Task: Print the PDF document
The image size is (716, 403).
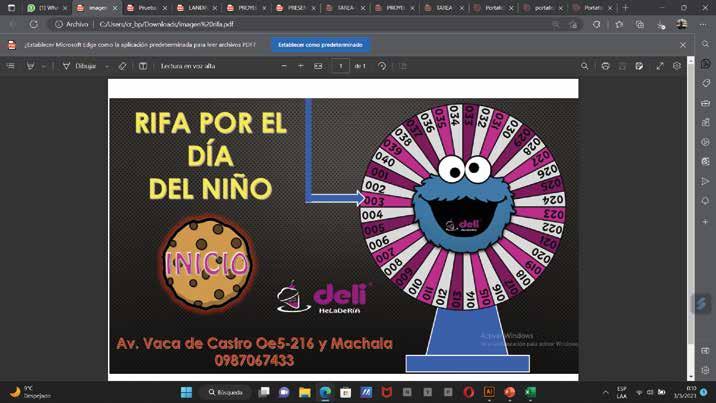Action: [x=605, y=66]
